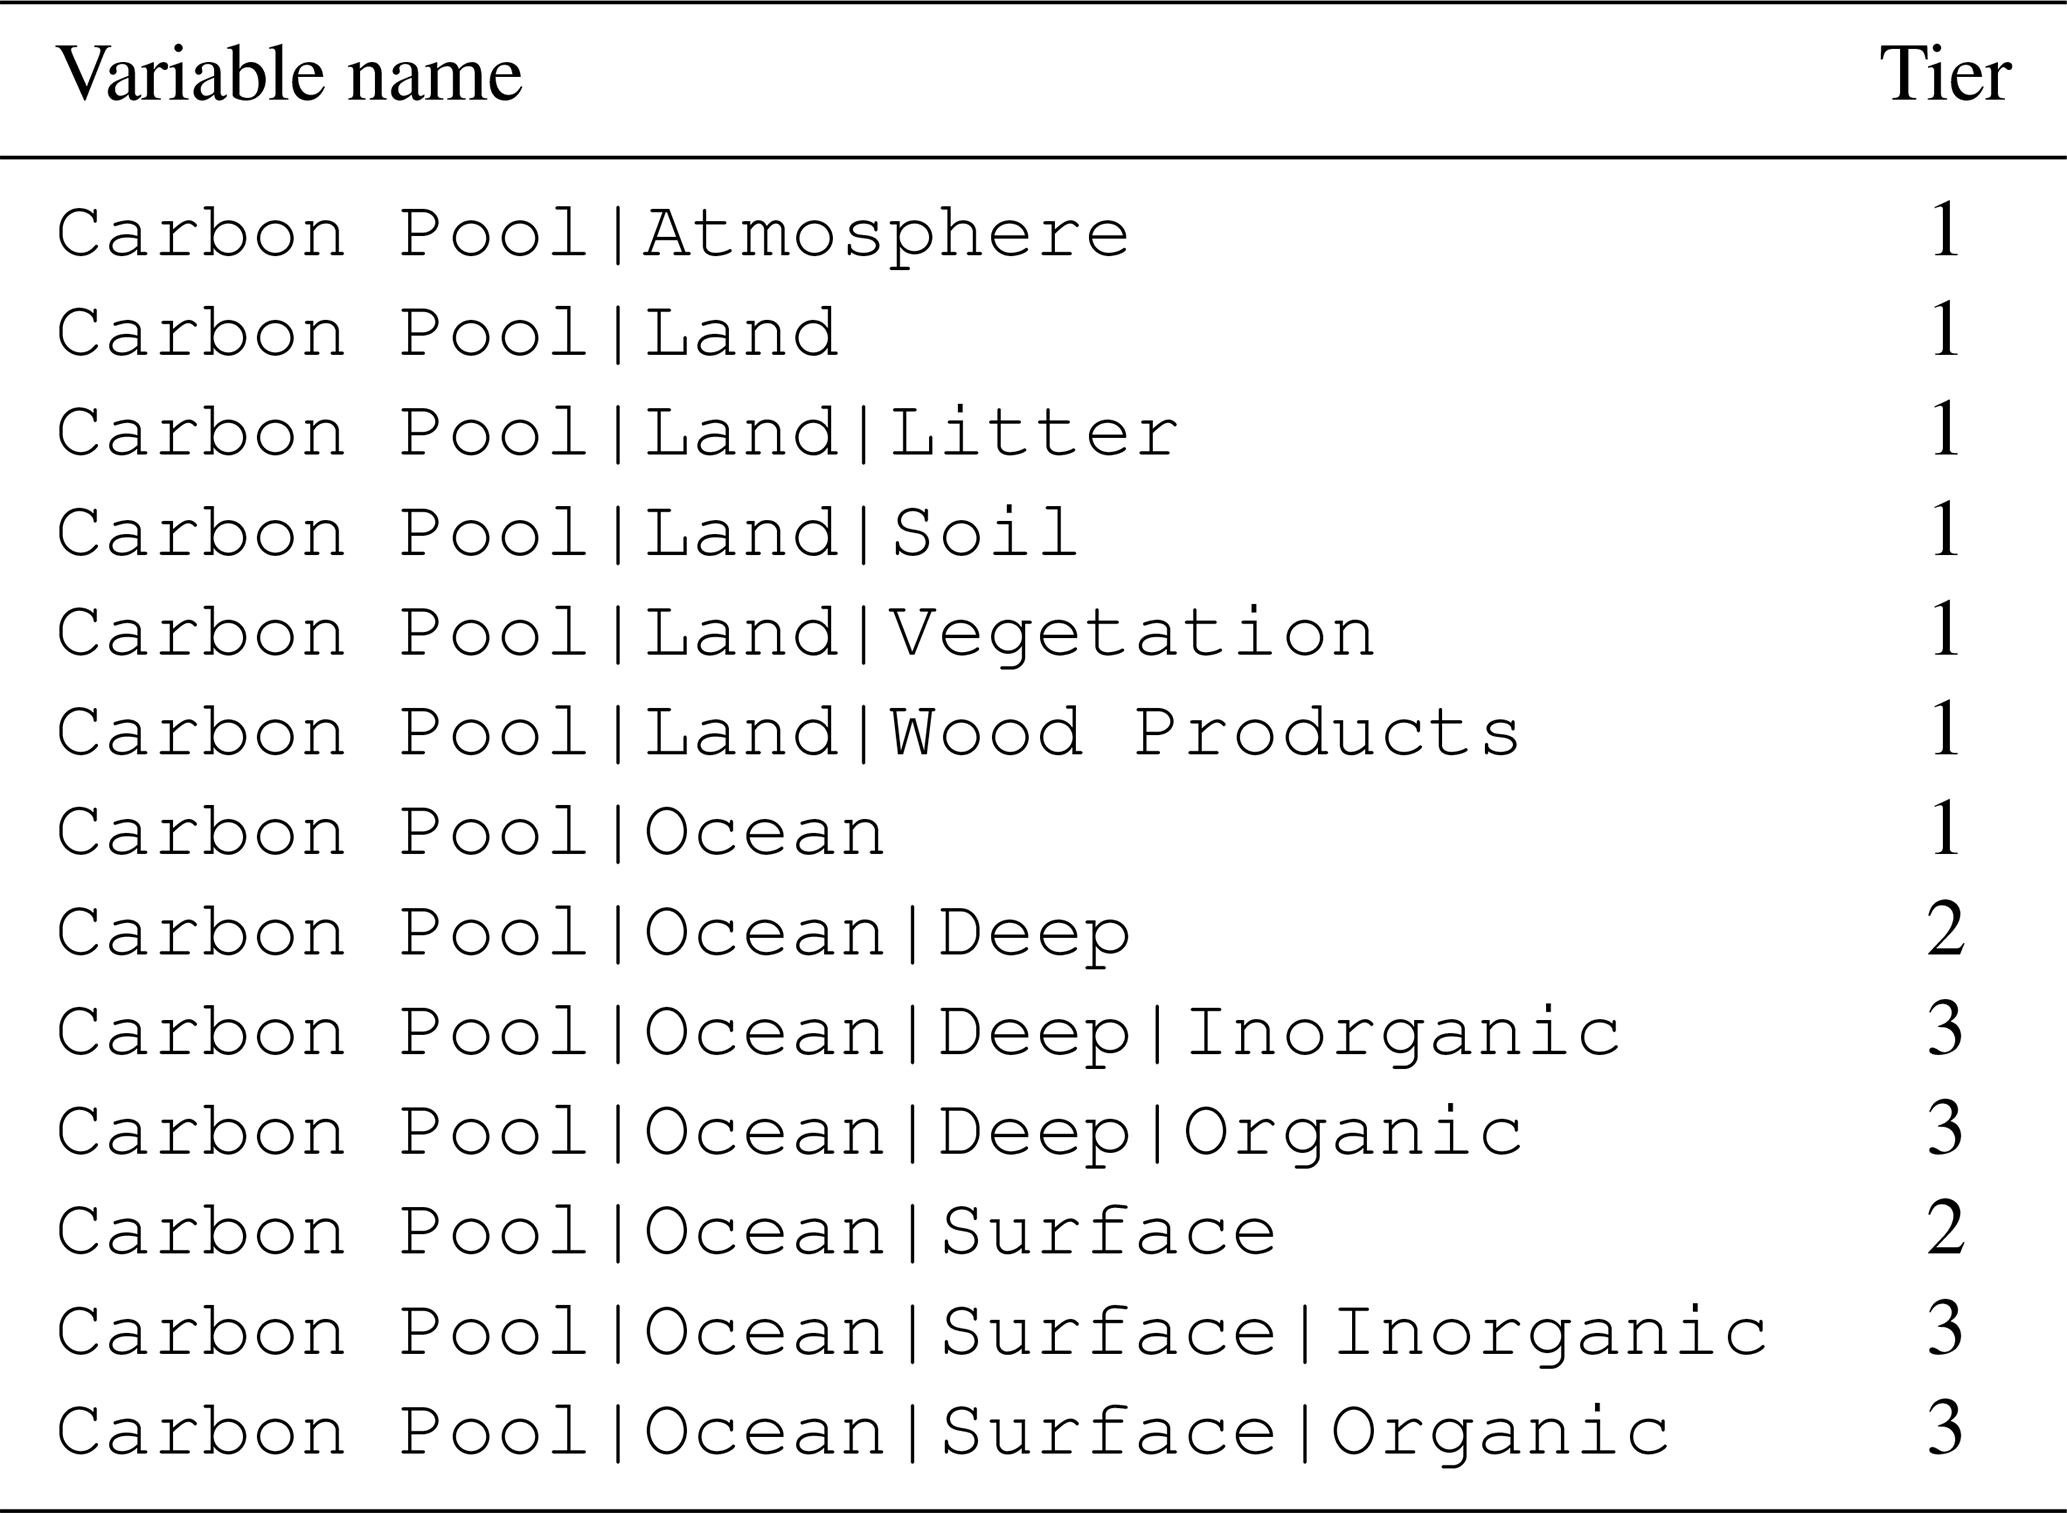2067x1513 pixels.
Task: Select the Carbon Pool|Land|Soil variable
Action: 568,533
